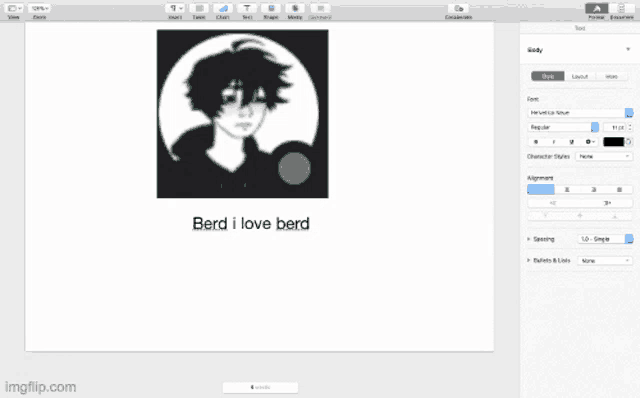Open the Bullets & Lists None dropdown
640x398 pixels.
[605, 260]
